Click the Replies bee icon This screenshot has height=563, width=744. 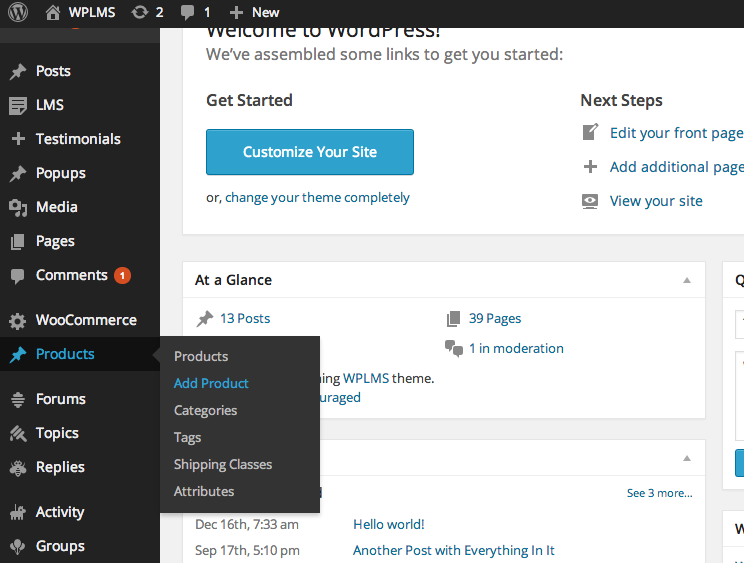18,468
